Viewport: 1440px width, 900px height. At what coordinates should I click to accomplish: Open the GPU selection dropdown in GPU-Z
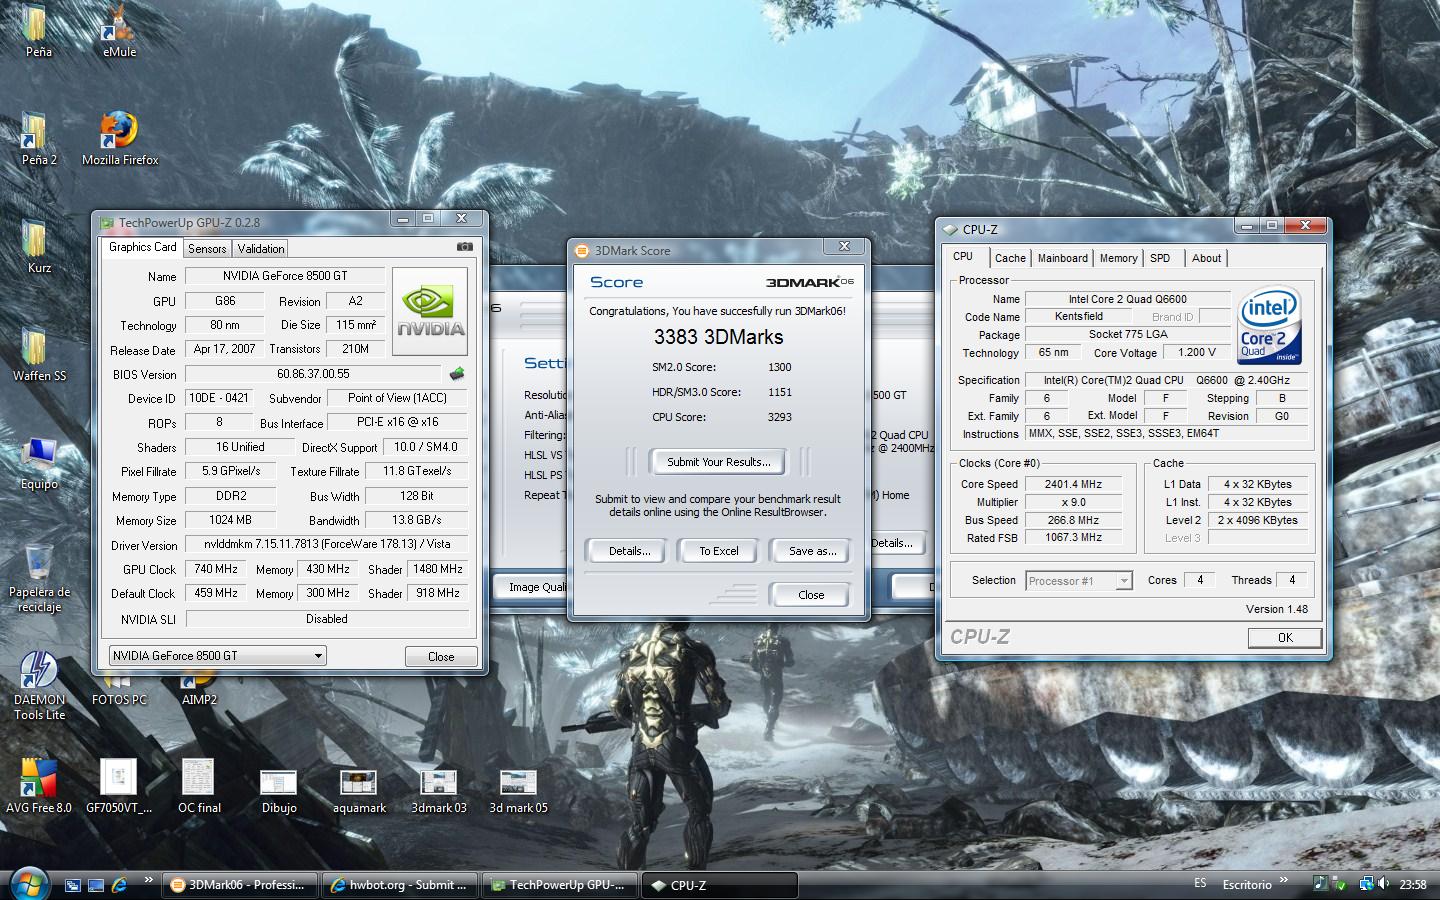point(218,656)
